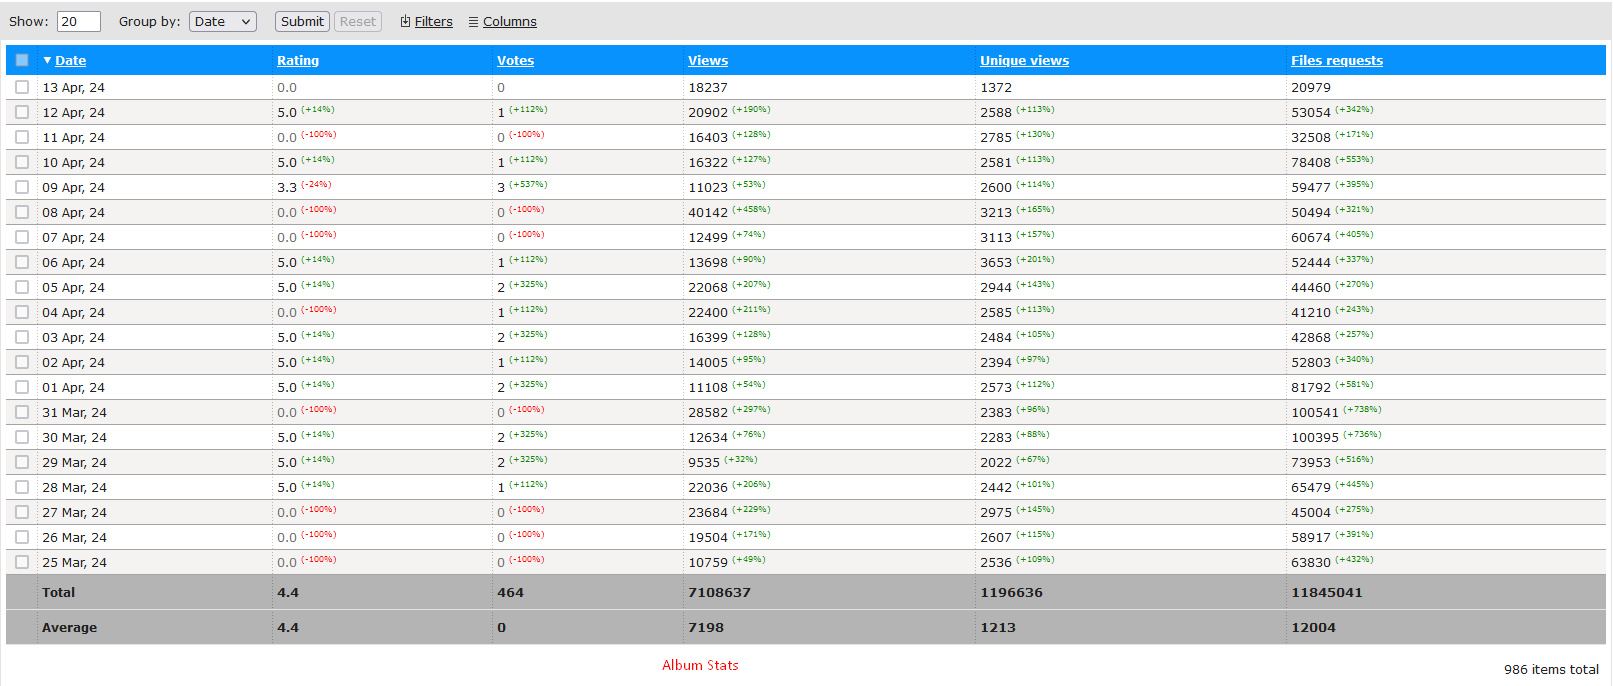Click the unique views value 1372
The height and width of the screenshot is (686, 1613).
coord(996,88)
